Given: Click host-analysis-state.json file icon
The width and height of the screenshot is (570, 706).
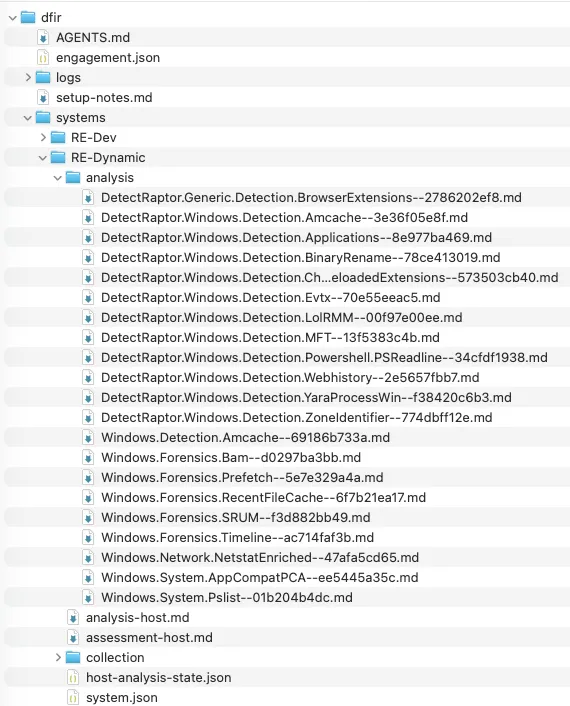Looking at the screenshot, I should click(73, 678).
